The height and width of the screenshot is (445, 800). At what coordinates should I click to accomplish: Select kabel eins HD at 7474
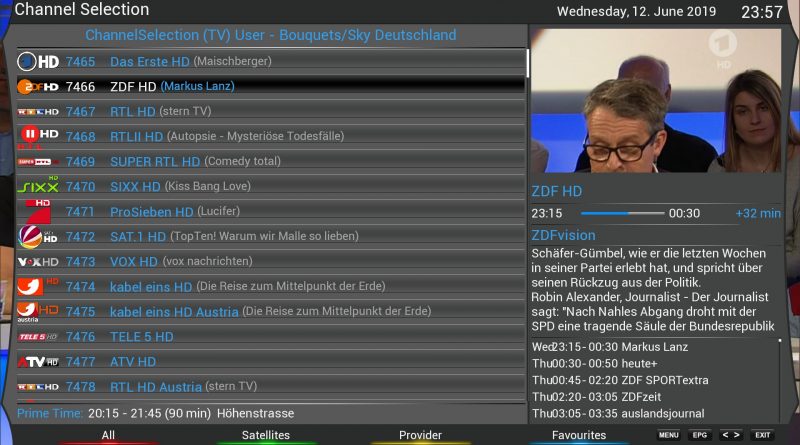point(151,287)
